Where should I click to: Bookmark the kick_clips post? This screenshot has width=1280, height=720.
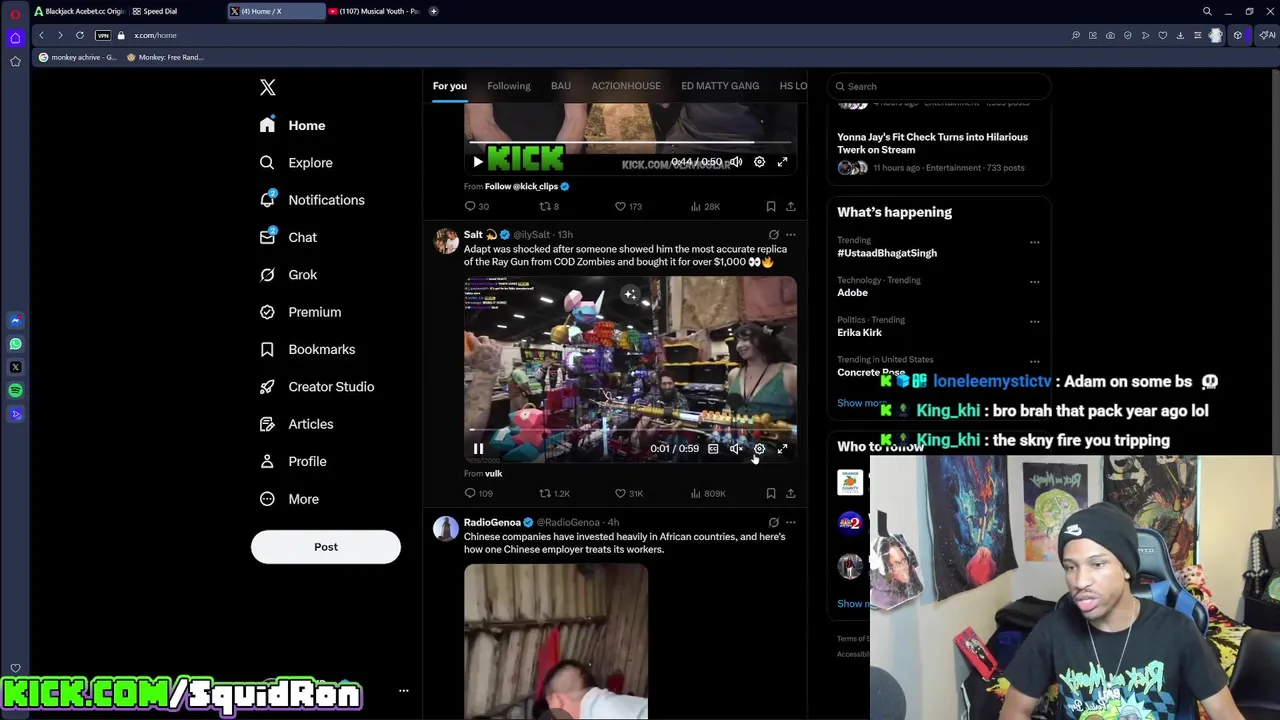point(770,206)
